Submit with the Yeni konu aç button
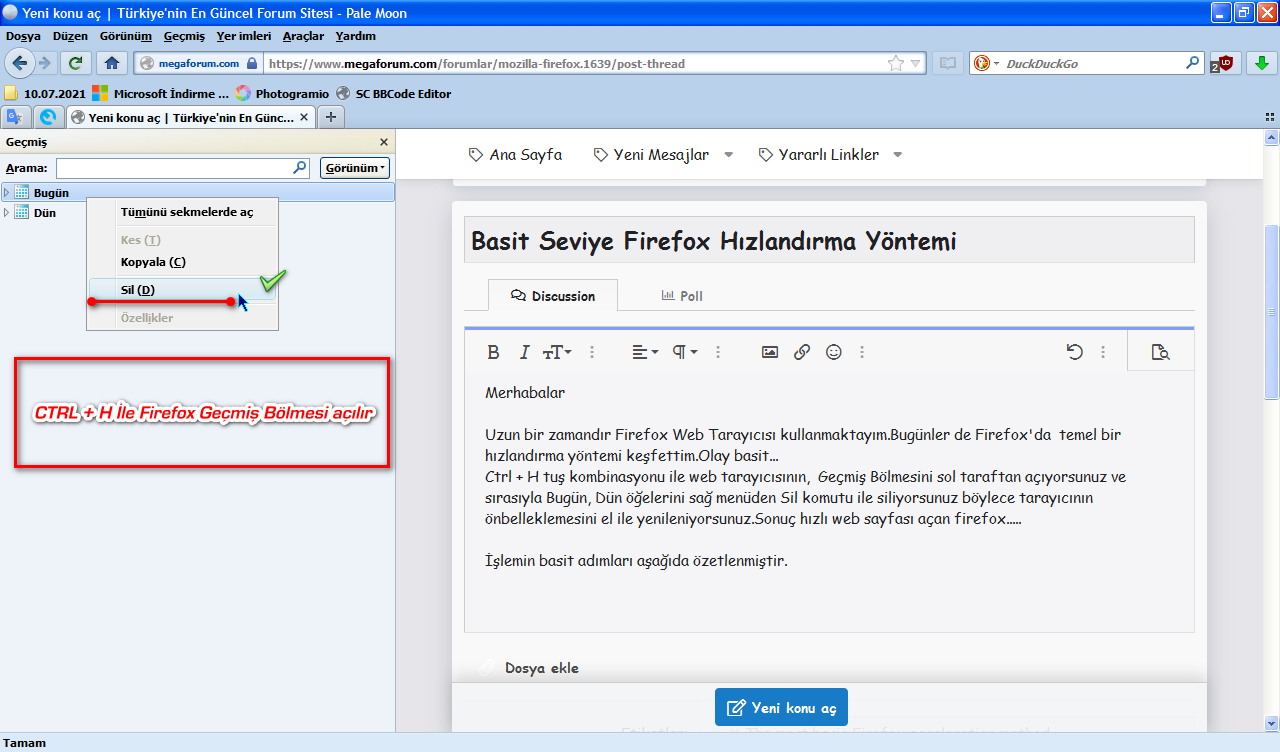The width and height of the screenshot is (1280, 752). click(x=782, y=707)
